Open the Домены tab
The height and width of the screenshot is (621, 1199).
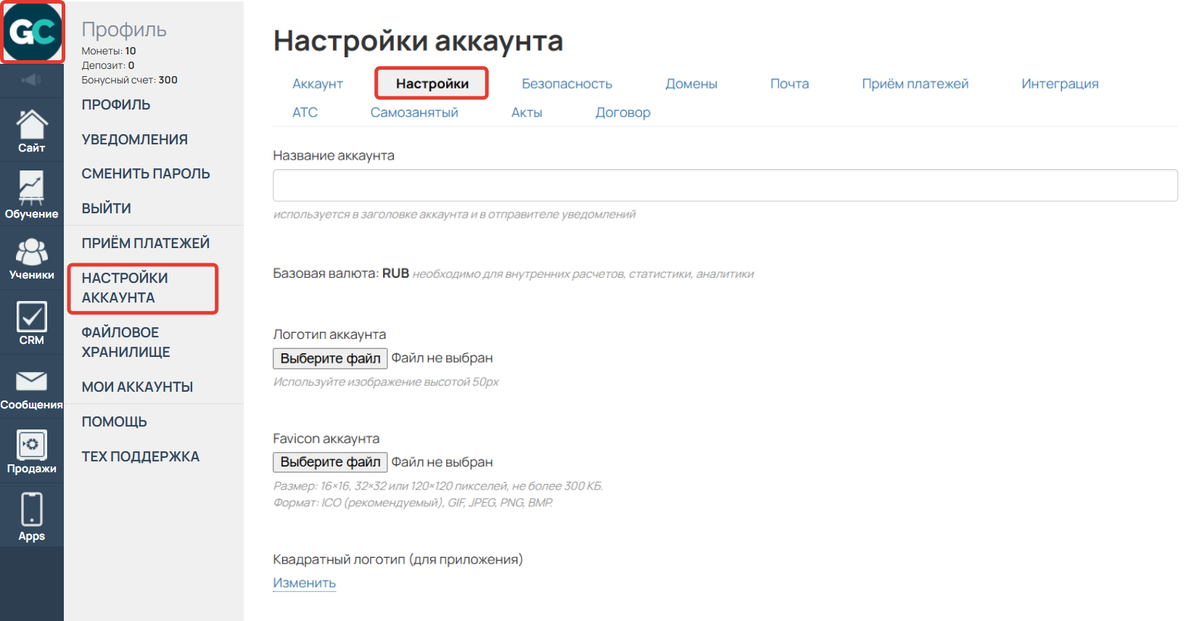tap(691, 83)
